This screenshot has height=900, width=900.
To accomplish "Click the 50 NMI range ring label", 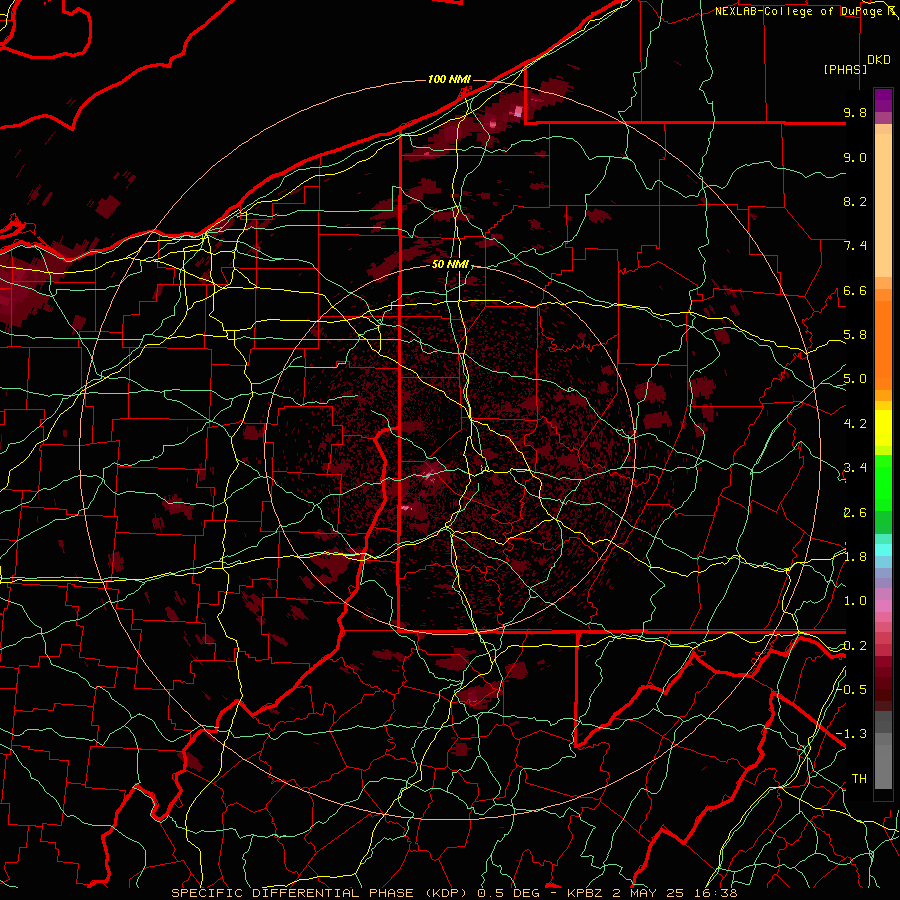I will pos(451,265).
